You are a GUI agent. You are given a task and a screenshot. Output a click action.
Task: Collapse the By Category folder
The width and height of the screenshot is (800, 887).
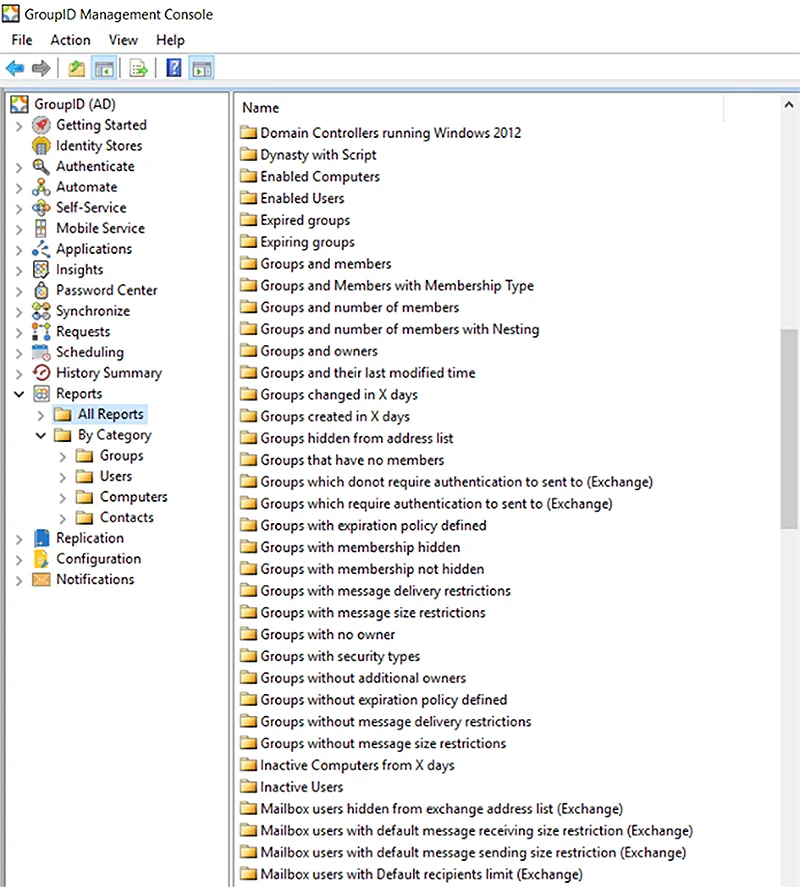pyautogui.click(x=40, y=435)
